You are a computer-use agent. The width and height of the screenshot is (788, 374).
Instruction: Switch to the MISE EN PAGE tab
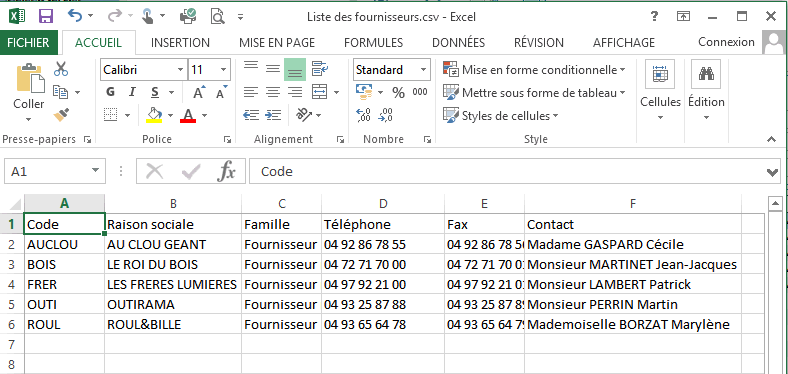point(277,43)
